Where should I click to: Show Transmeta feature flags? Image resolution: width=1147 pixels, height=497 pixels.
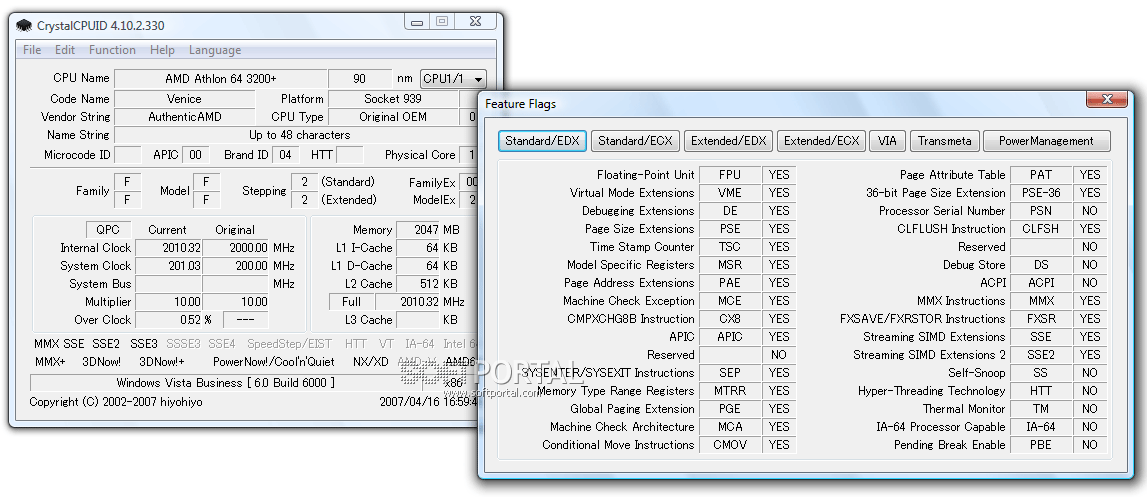[x=944, y=141]
